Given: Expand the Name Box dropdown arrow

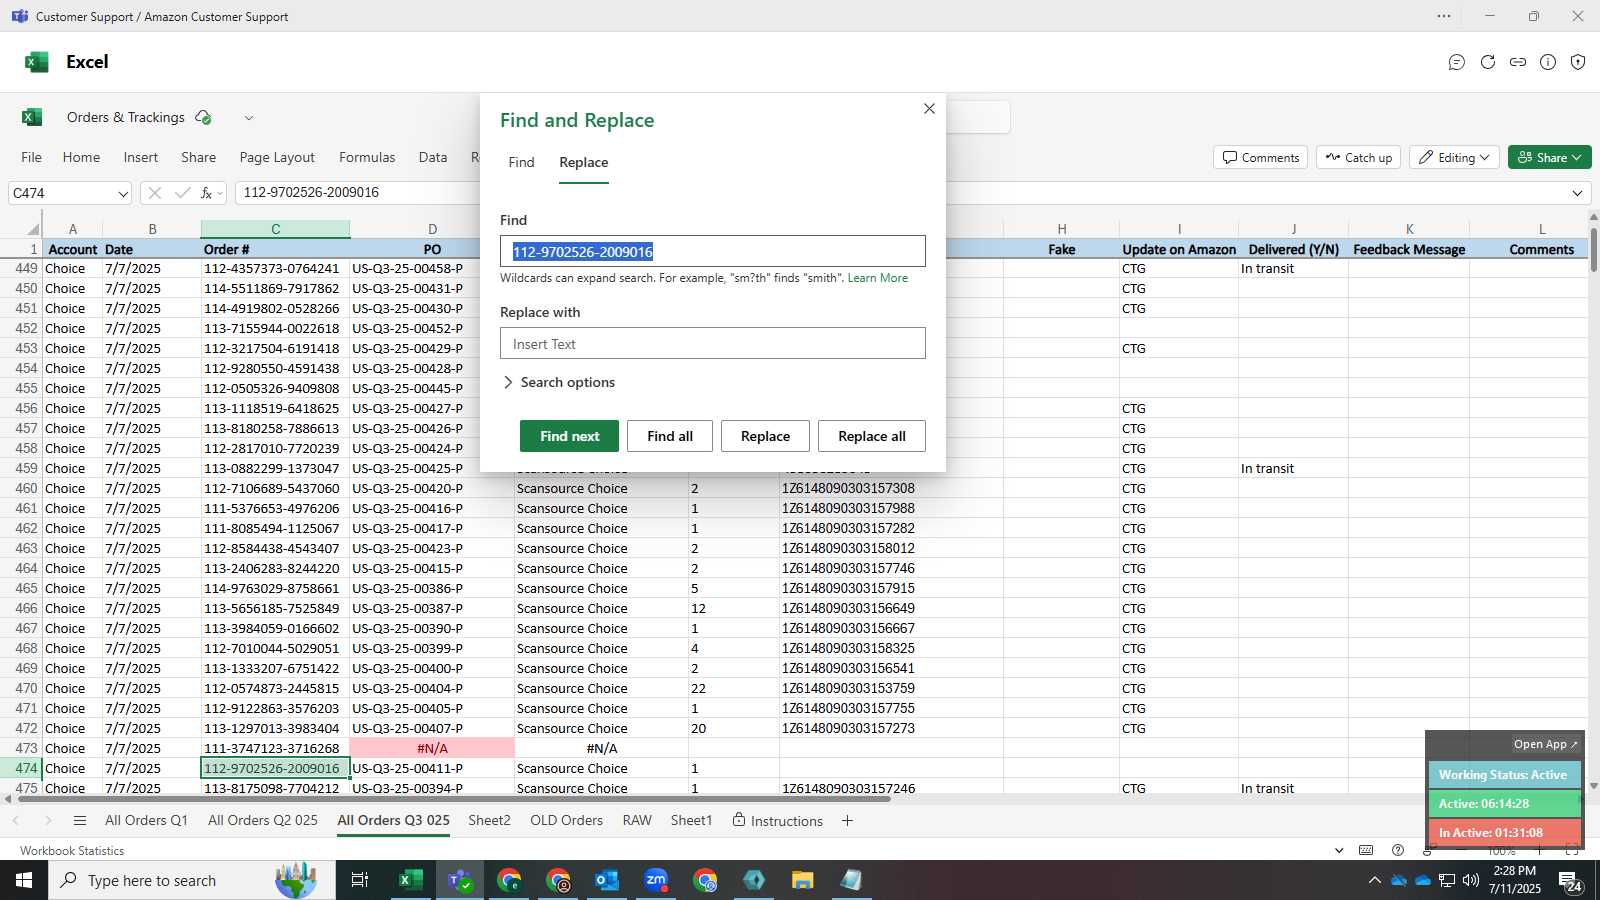Looking at the screenshot, I should tap(123, 193).
